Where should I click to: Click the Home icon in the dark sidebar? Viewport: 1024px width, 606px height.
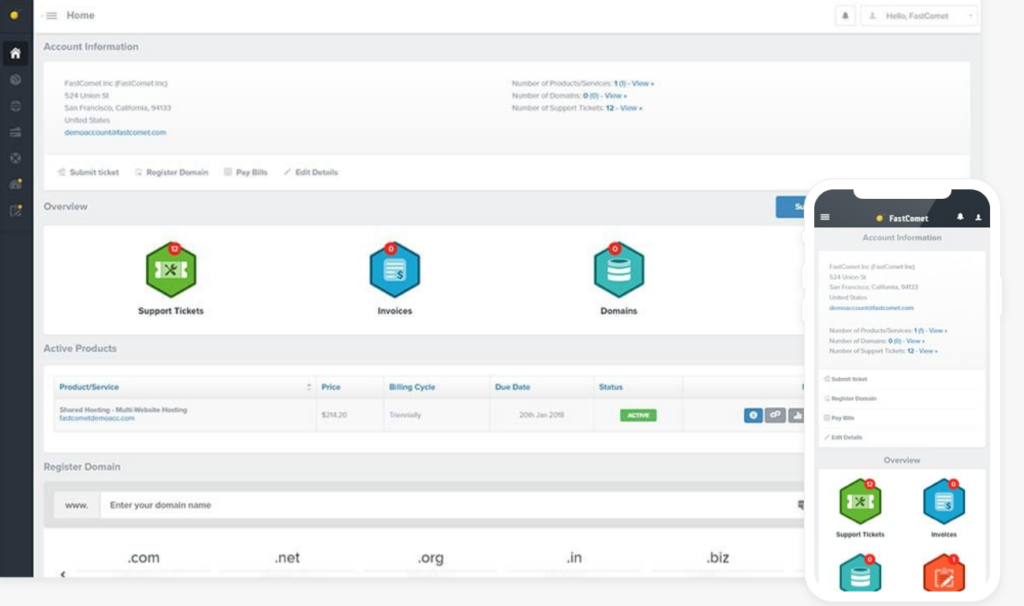pyautogui.click(x=15, y=54)
